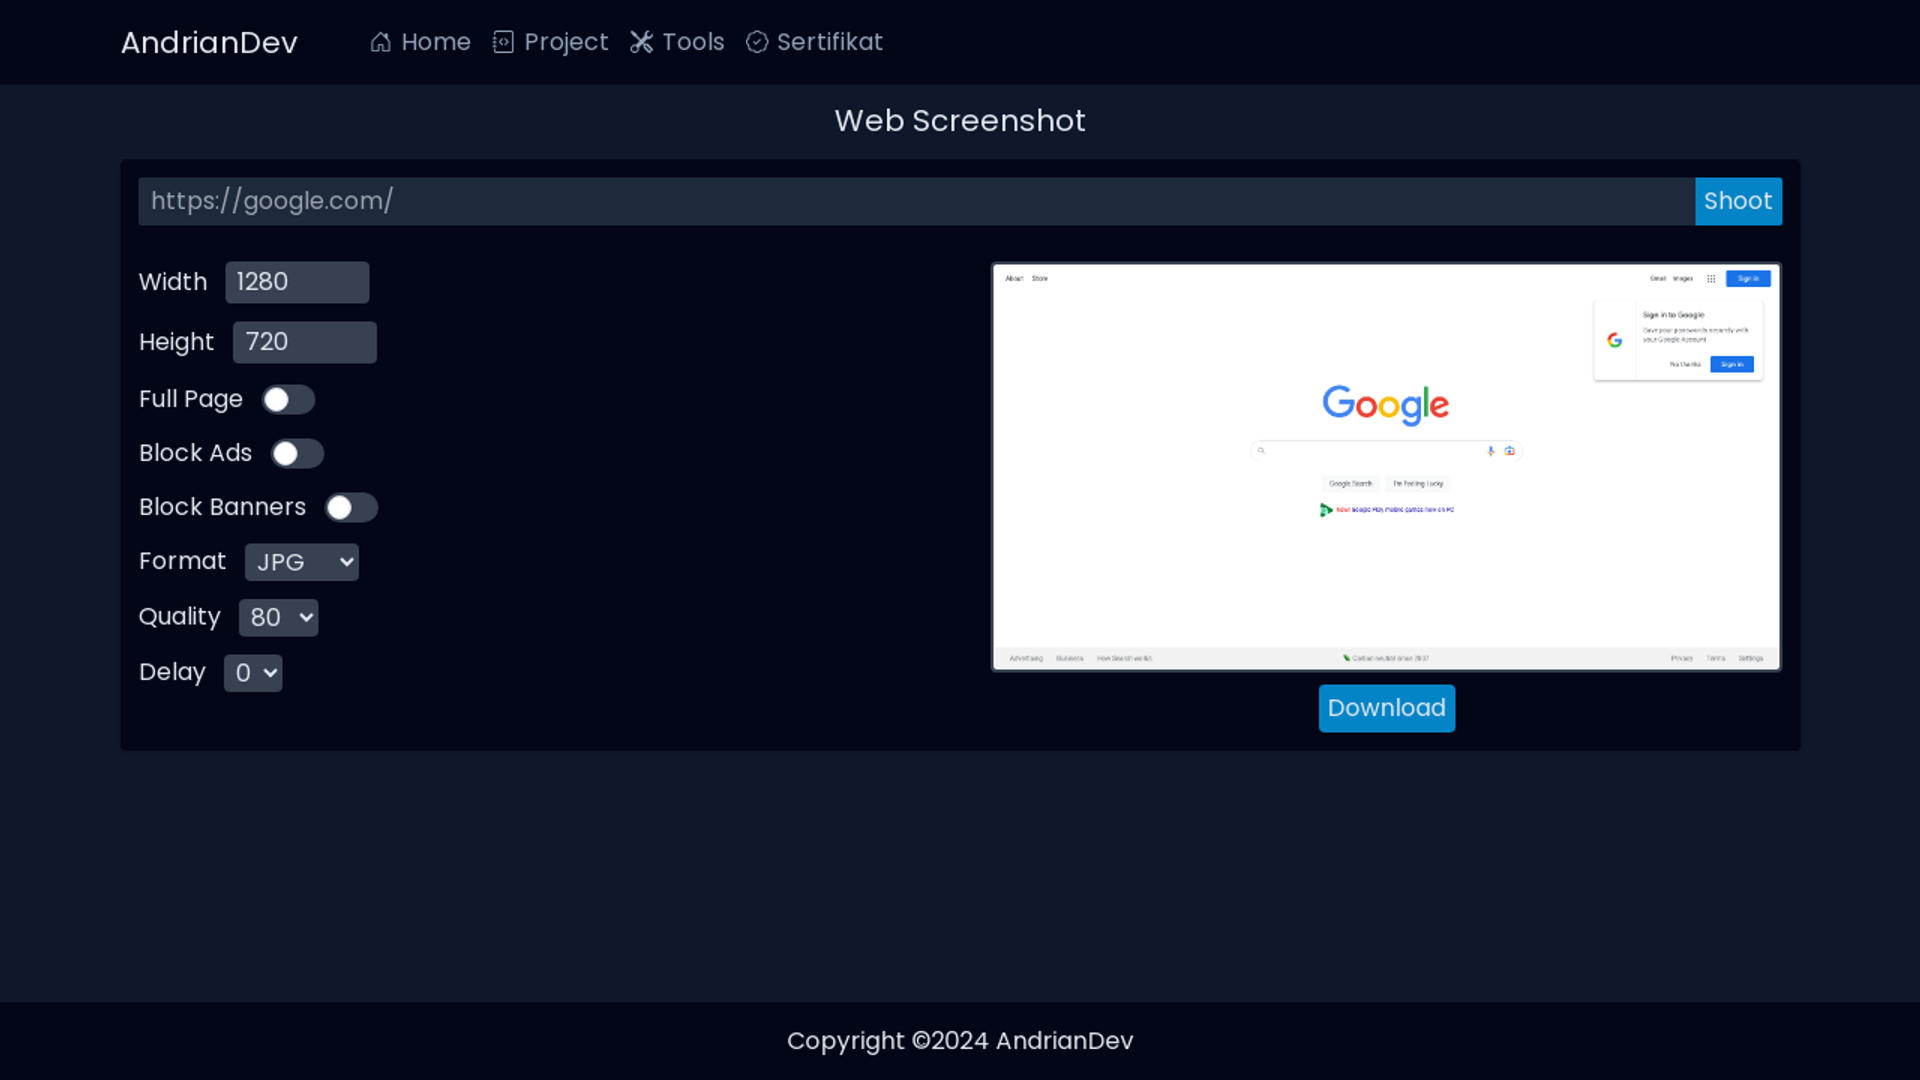Screen dimensions: 1920x1080
Task: Open the Sertifikat menu item
Action: (x=814, y=42)
